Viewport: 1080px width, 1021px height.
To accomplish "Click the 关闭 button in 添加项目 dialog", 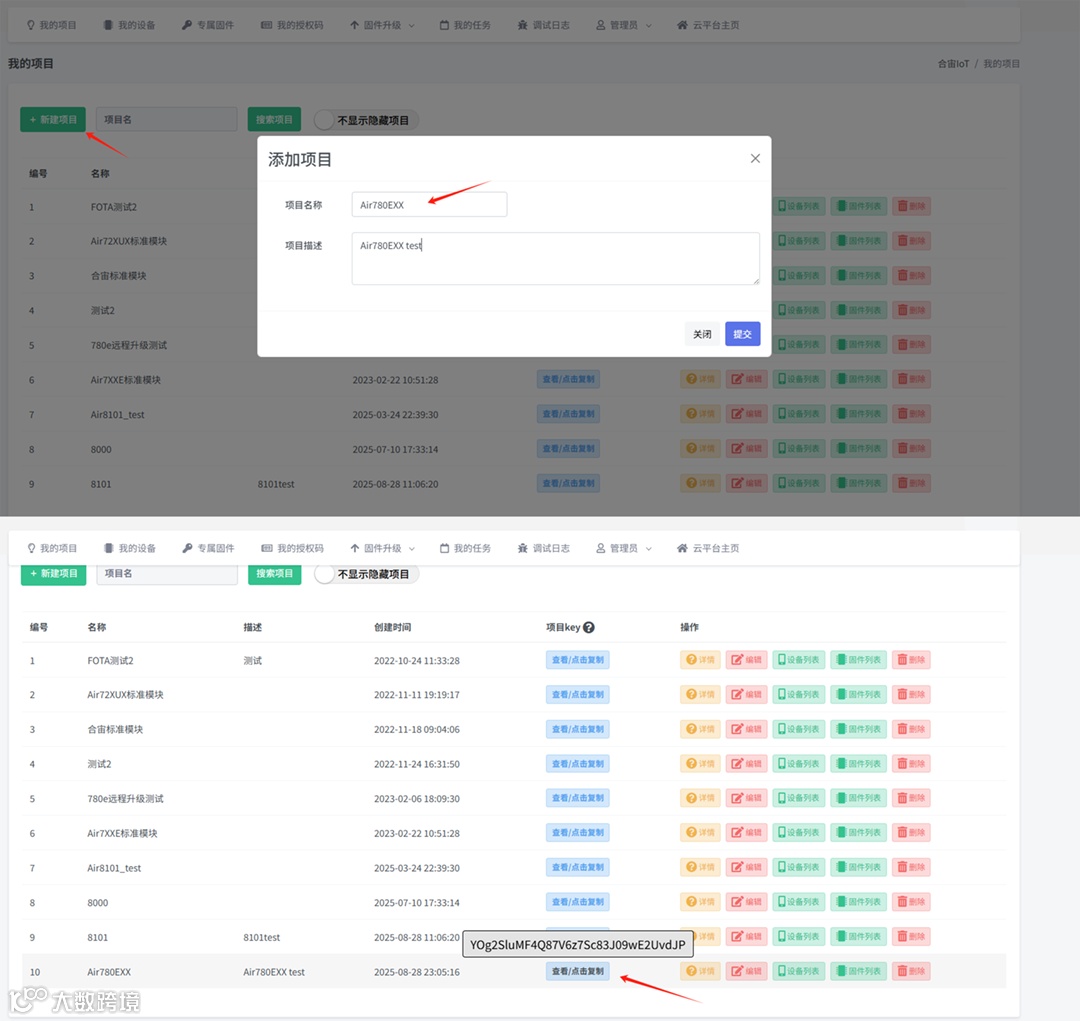I will coord(702,334).
